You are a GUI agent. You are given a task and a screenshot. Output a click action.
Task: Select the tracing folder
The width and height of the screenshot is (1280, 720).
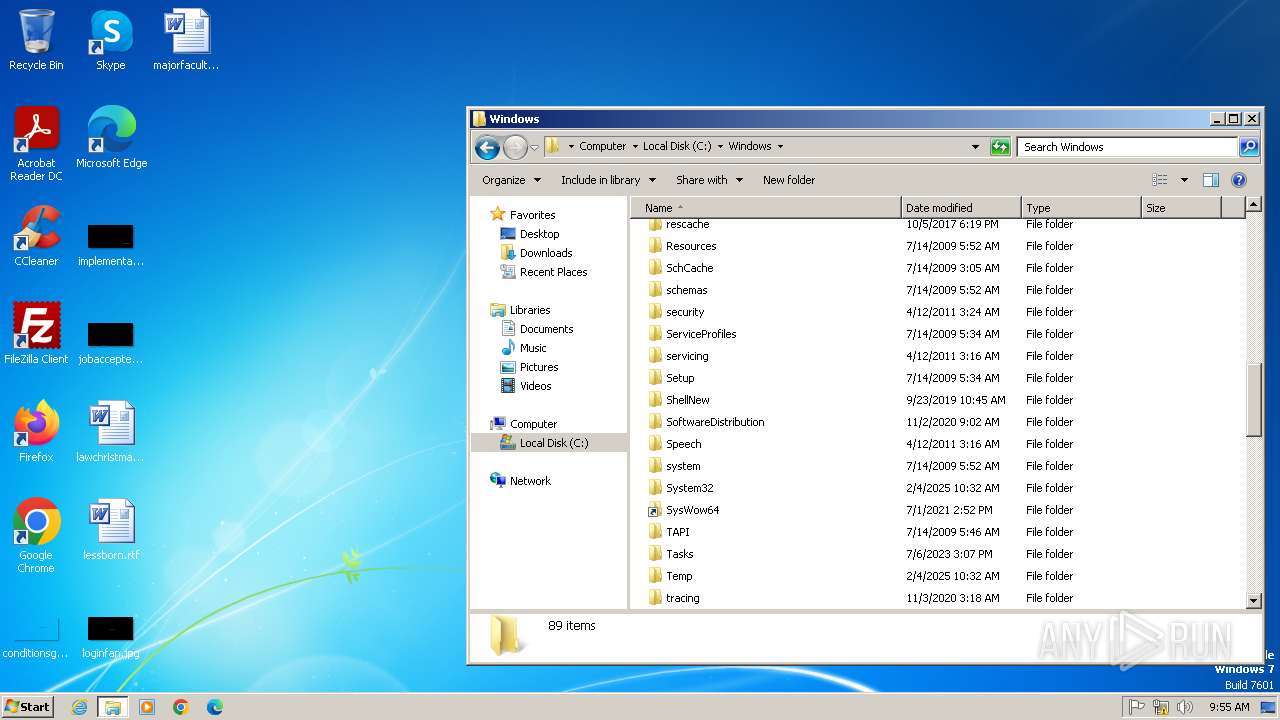pyautogui.click(x=682, y=598)
